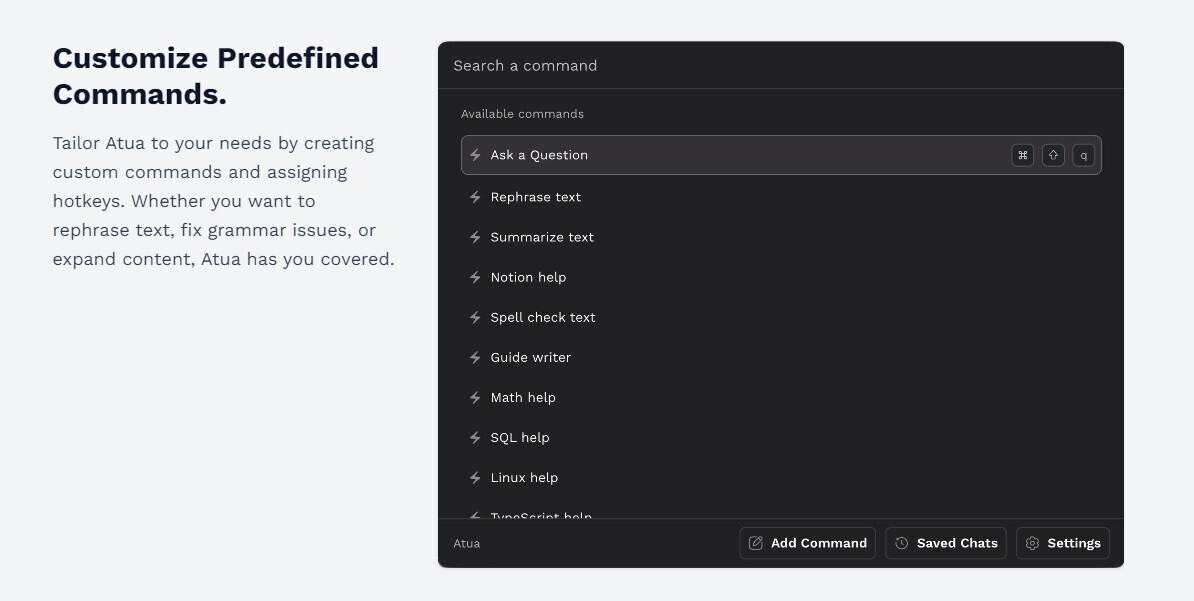Click the lightning icon beside Summarize text

[475, 237]
